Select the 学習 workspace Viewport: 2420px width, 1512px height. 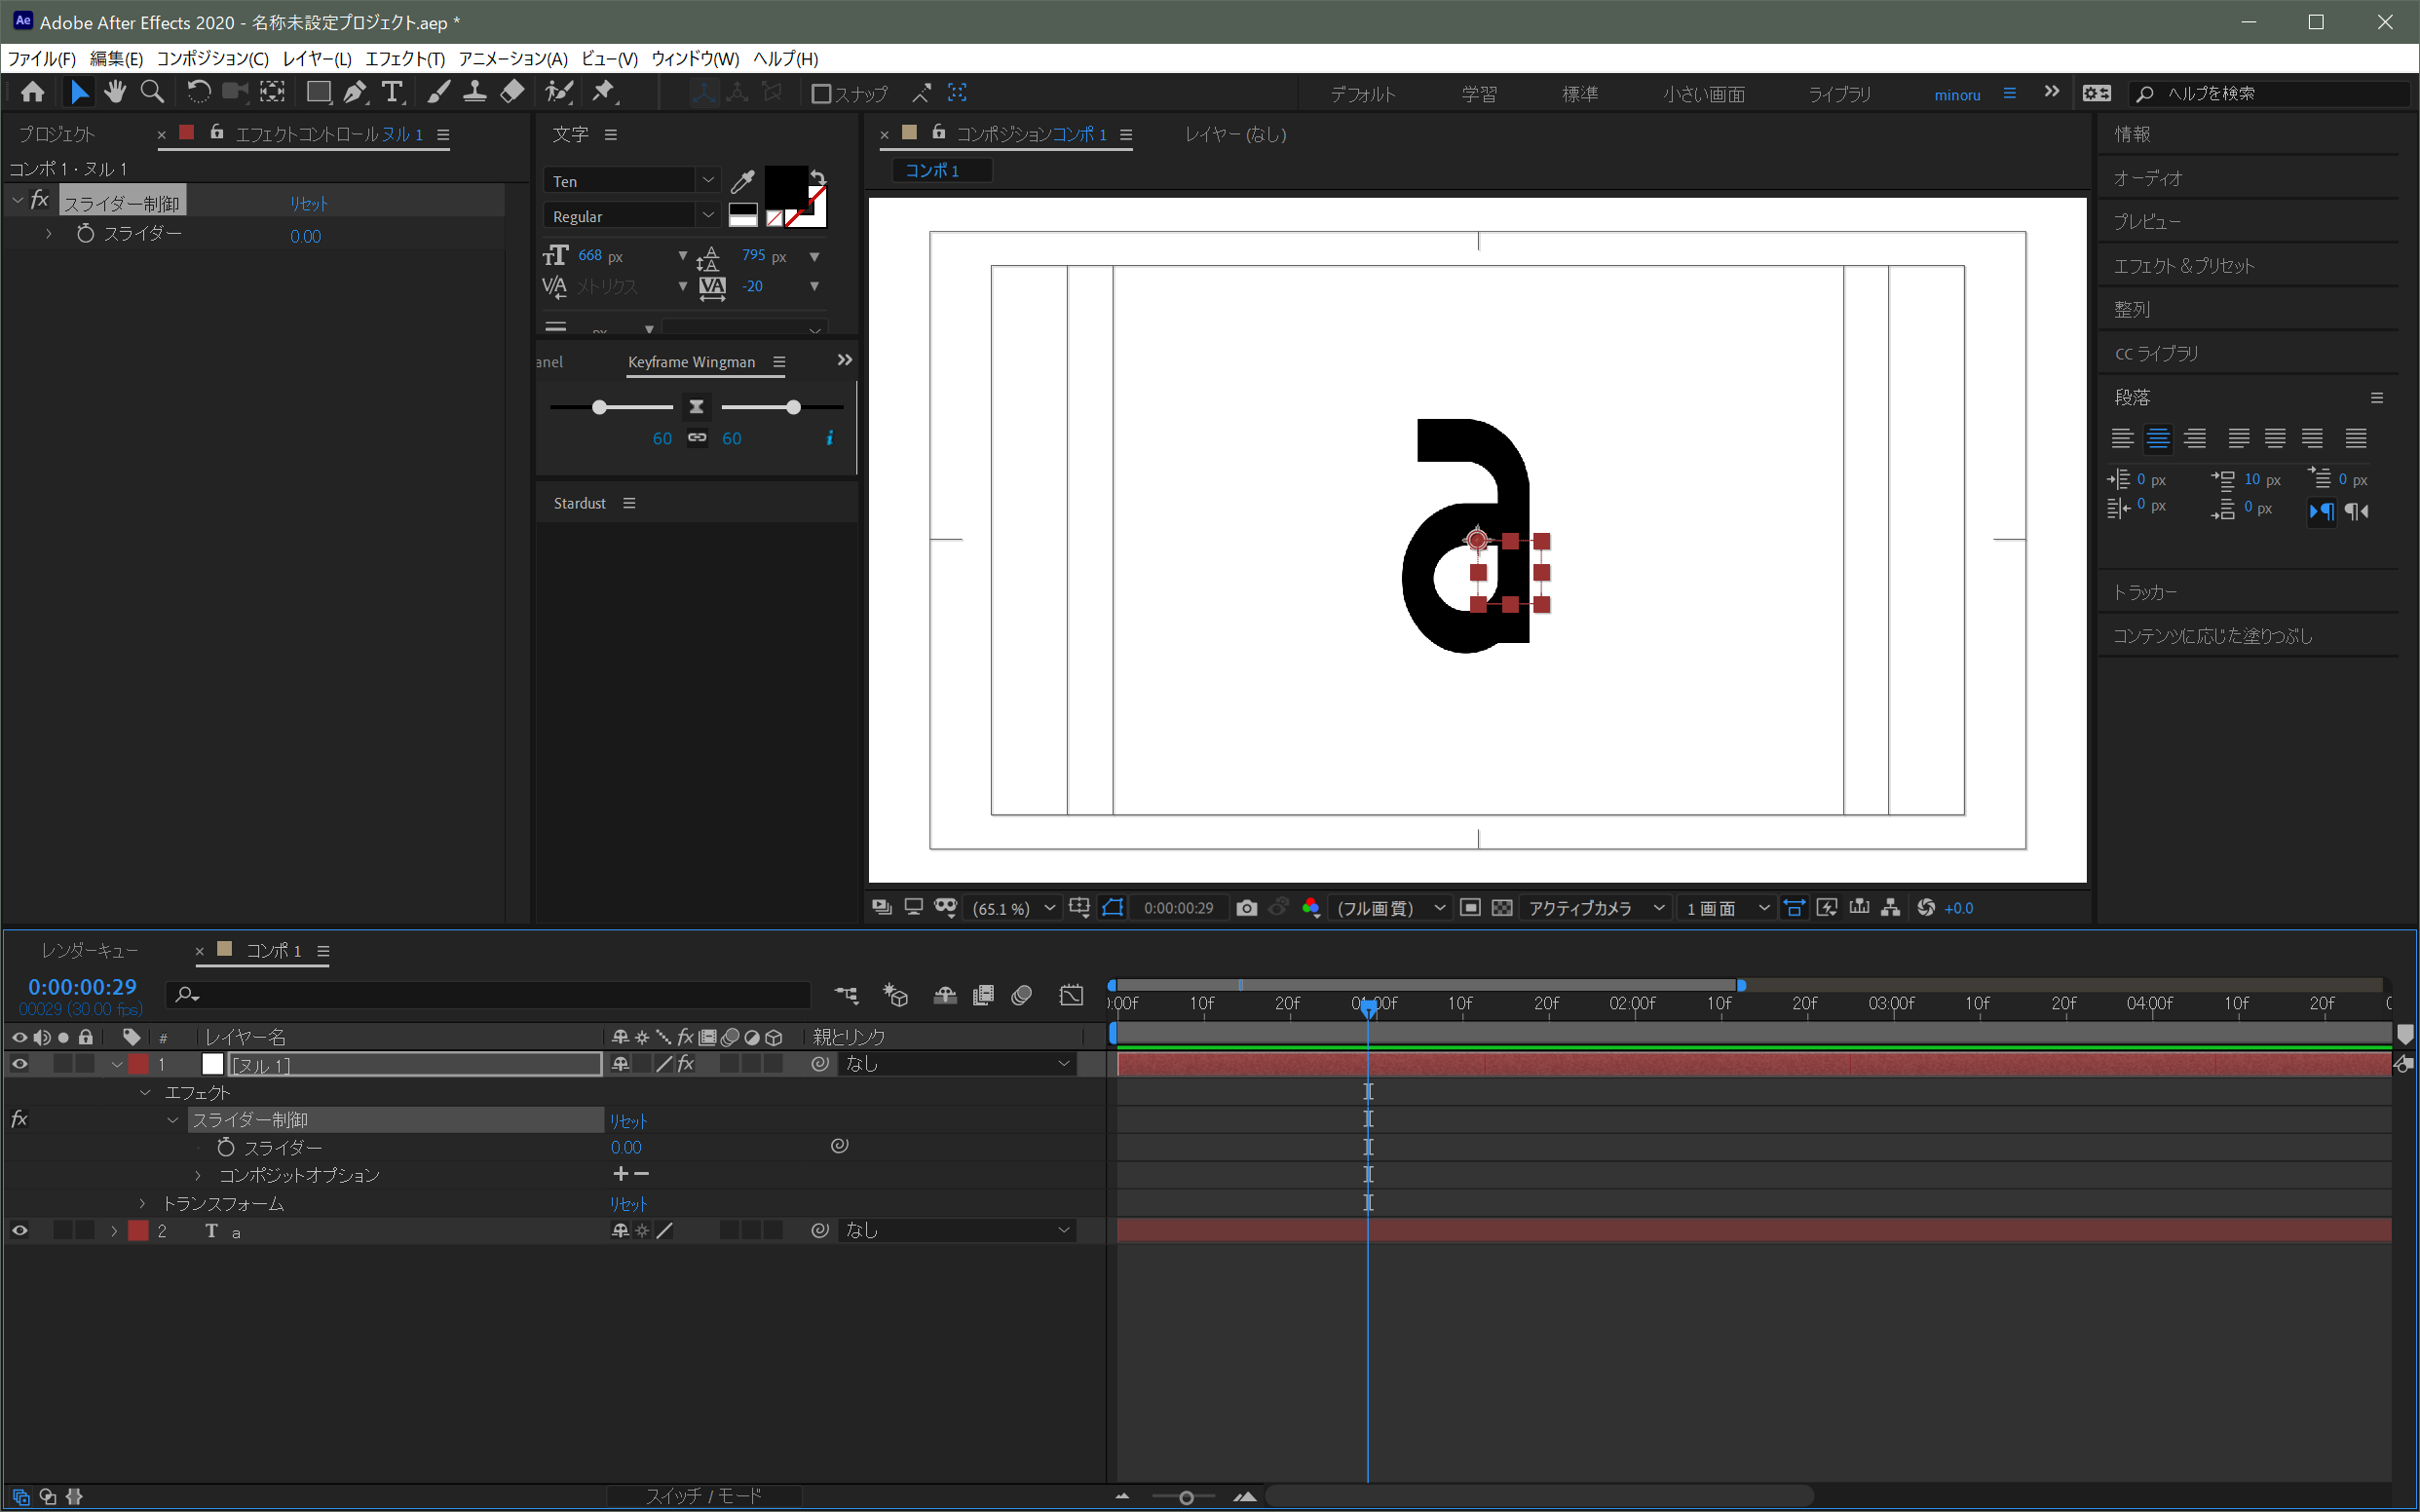pyautogui.click(x=1479, y=94)
